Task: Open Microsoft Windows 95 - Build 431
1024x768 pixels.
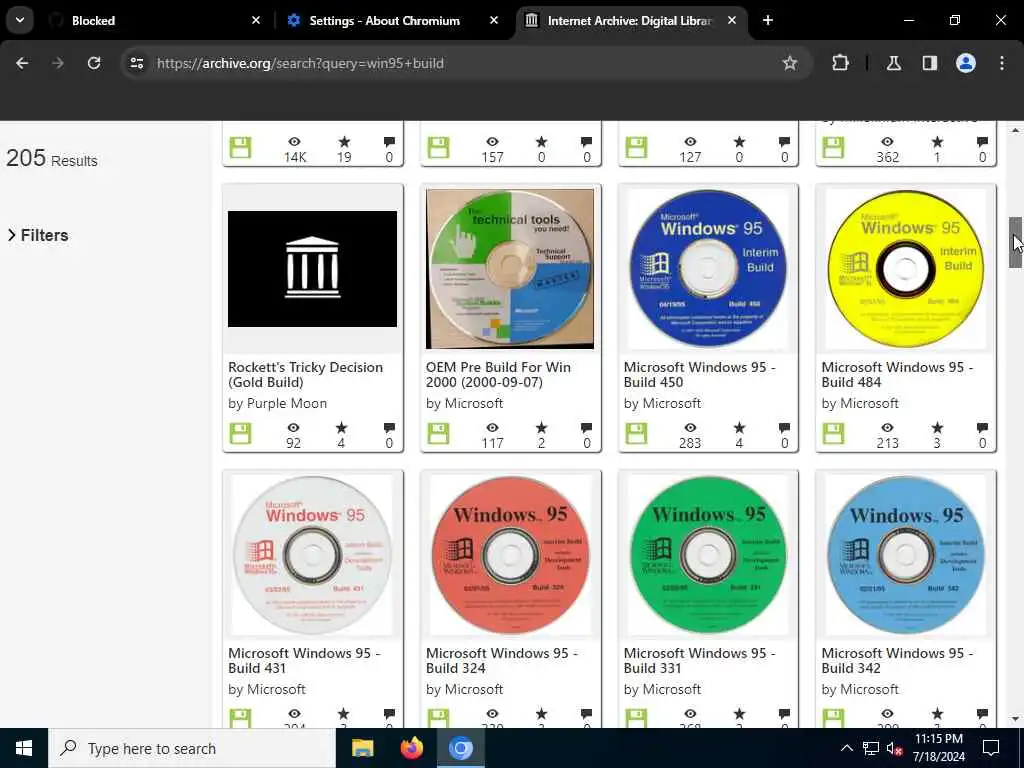Action: coord(304,661)
